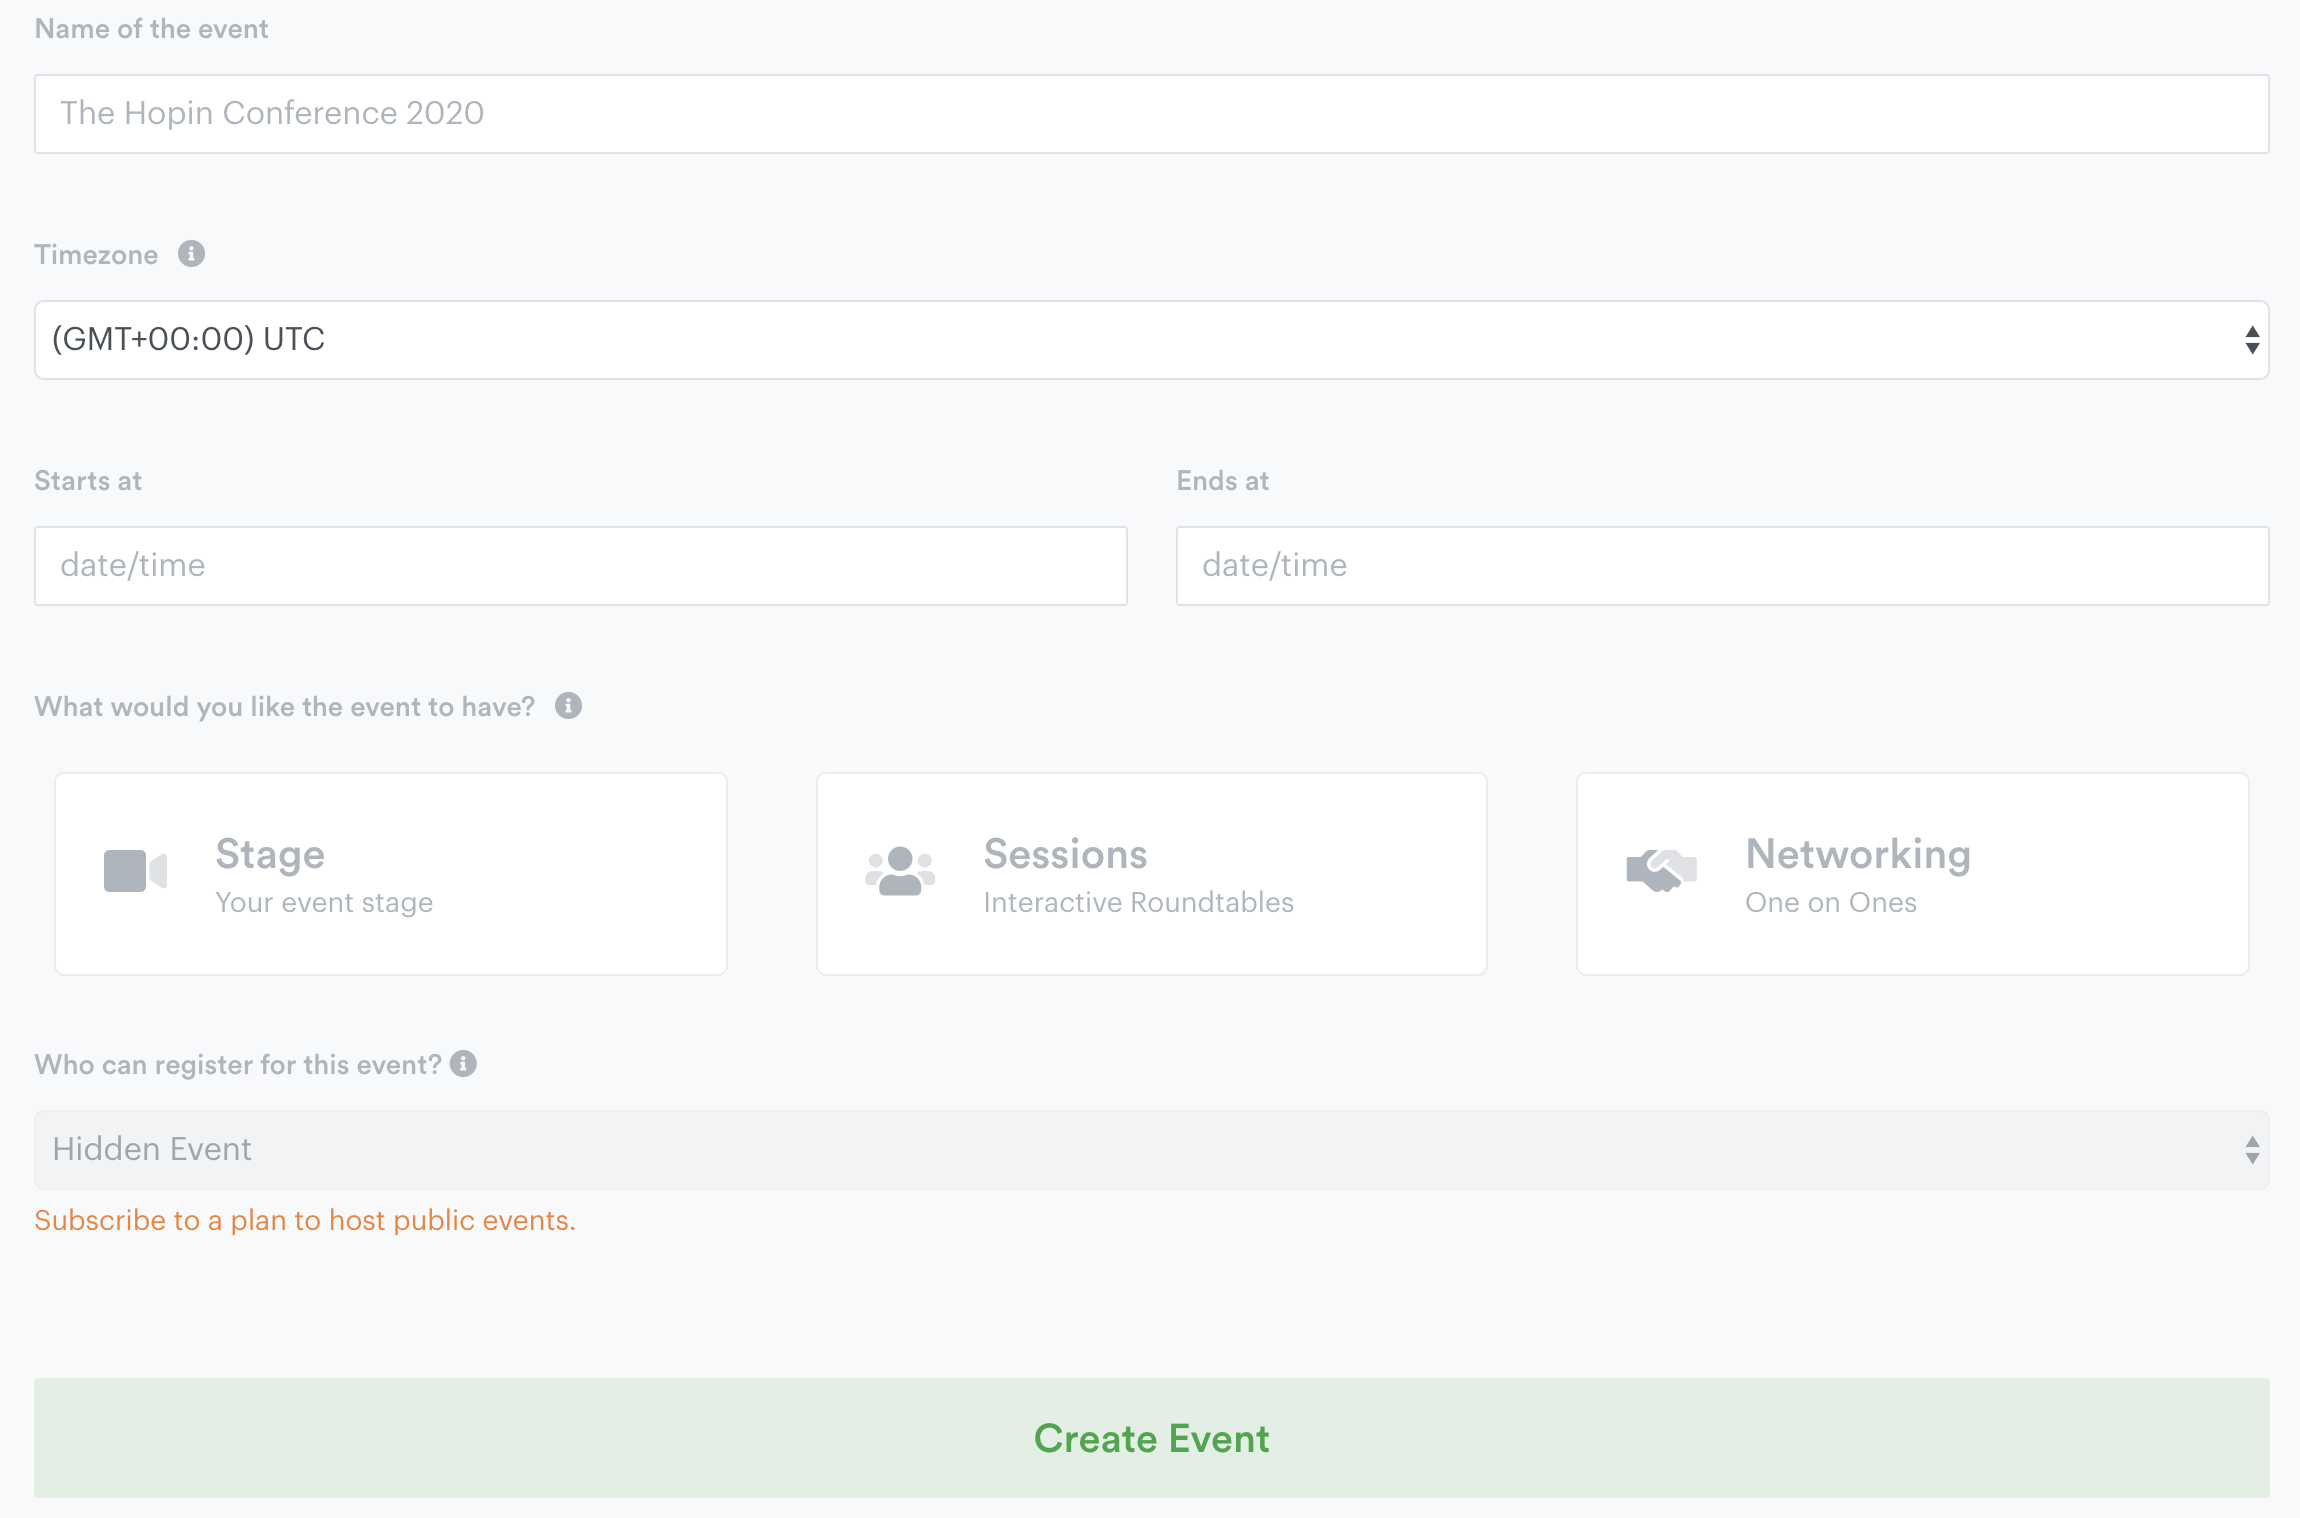Click the "Starts at" label

[88, 481]
